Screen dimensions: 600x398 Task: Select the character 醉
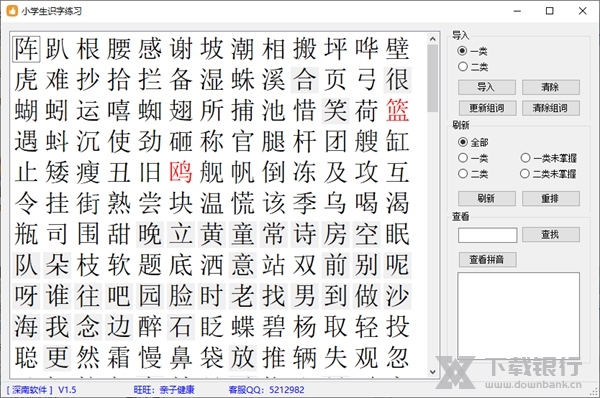150,327
